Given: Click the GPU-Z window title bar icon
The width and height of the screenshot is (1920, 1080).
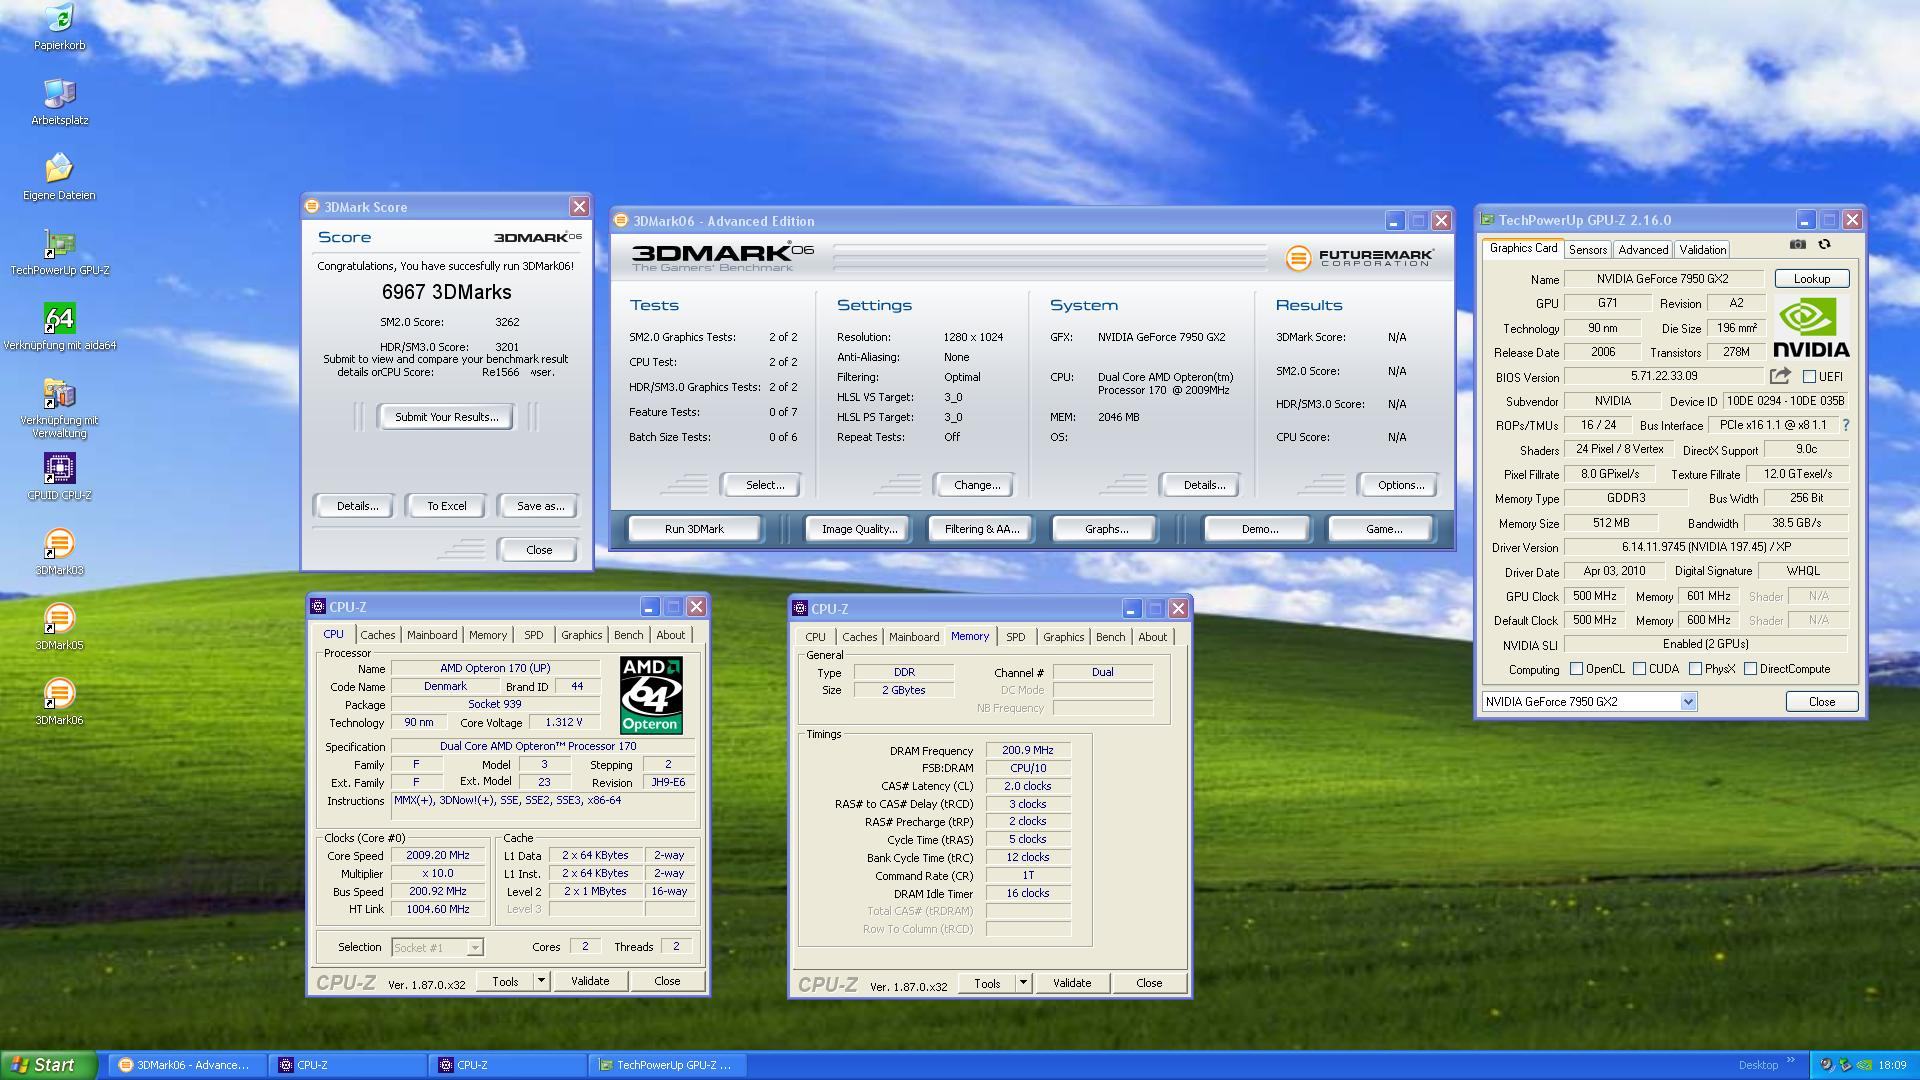Looking at the screenshot, I should [1488, 220].
